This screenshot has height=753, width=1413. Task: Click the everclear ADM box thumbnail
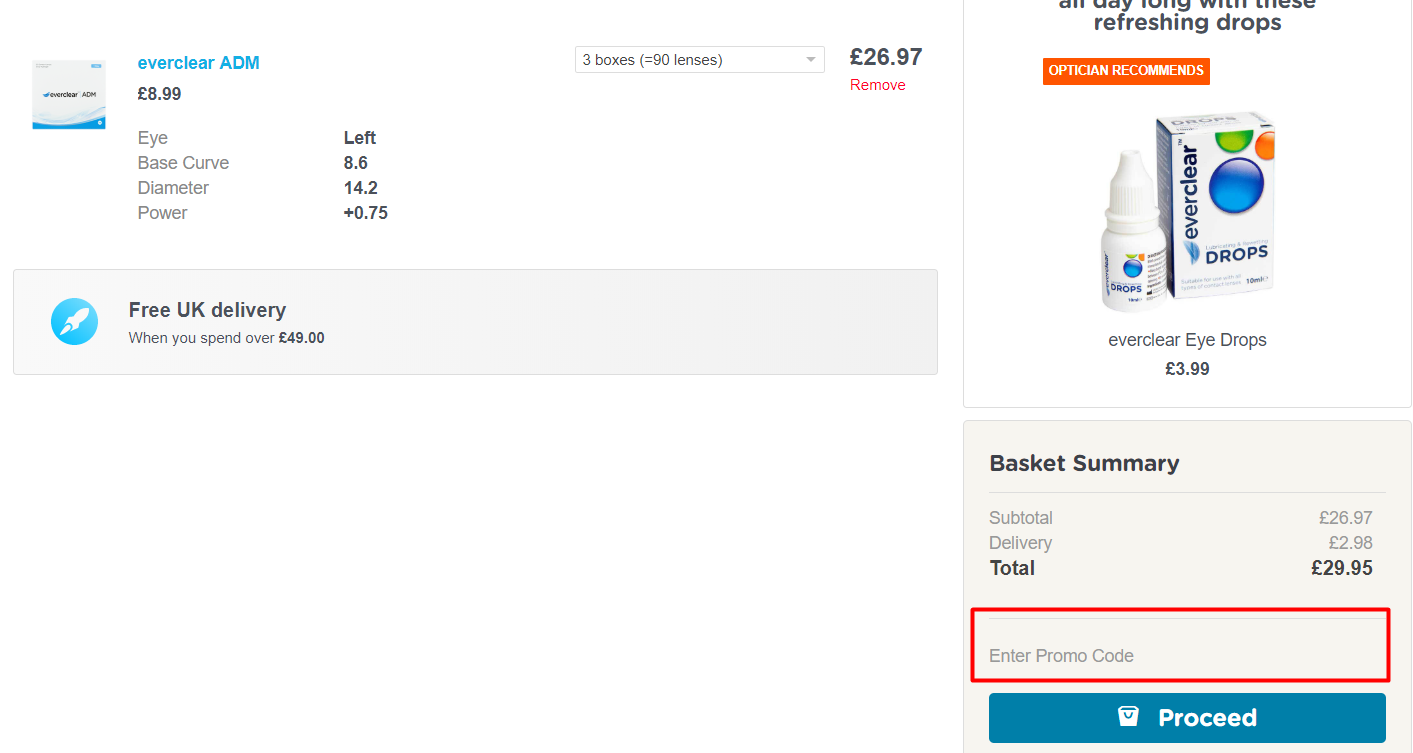[69, 95]
